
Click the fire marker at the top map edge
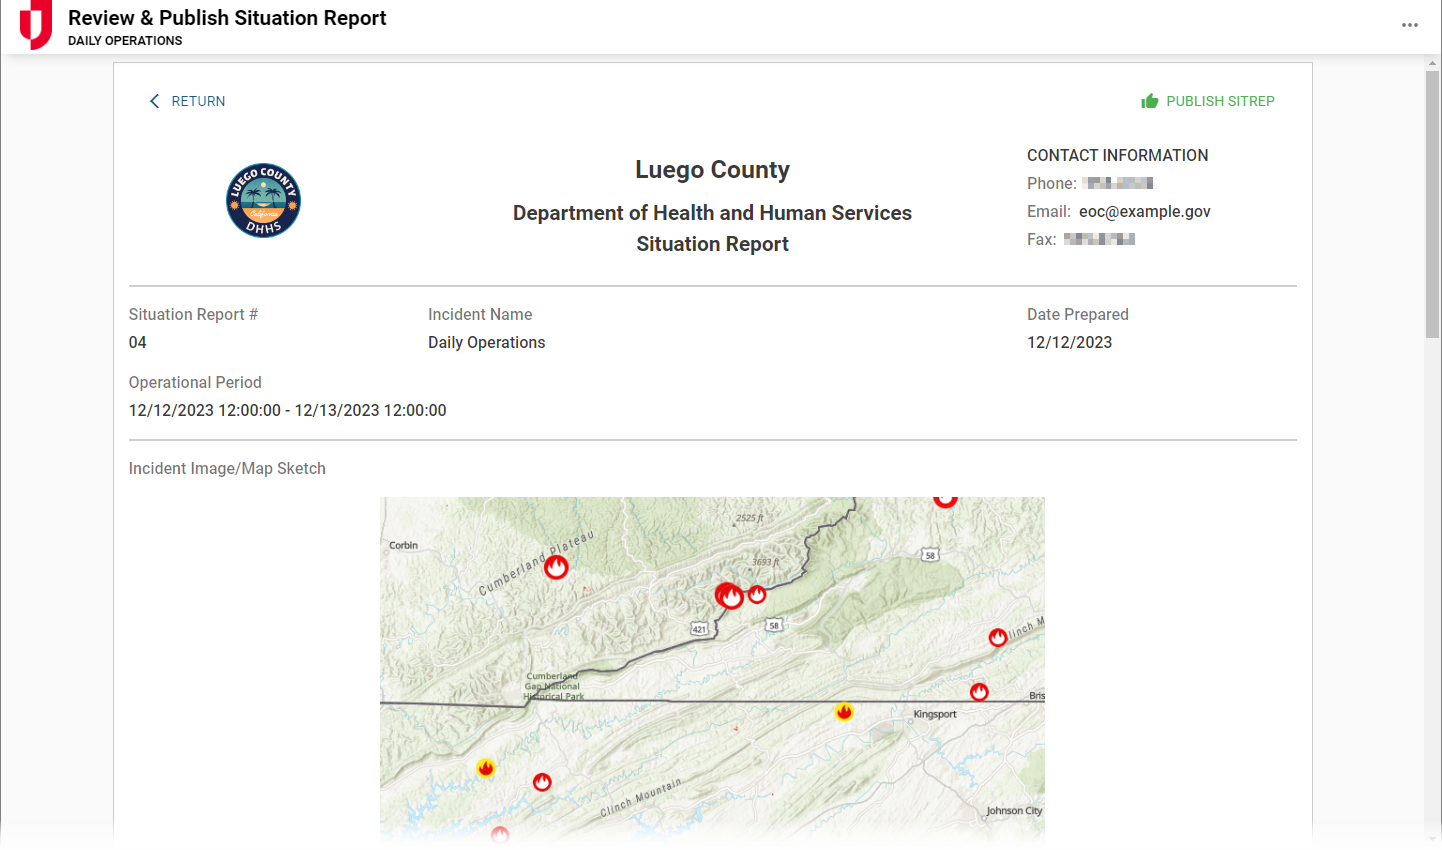945,498
